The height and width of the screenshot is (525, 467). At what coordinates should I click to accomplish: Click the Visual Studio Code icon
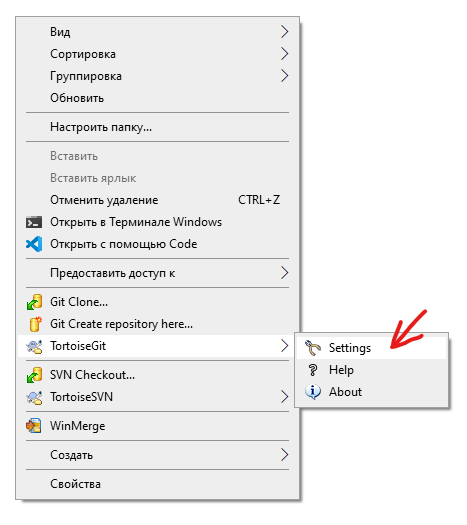pos(34,244)
